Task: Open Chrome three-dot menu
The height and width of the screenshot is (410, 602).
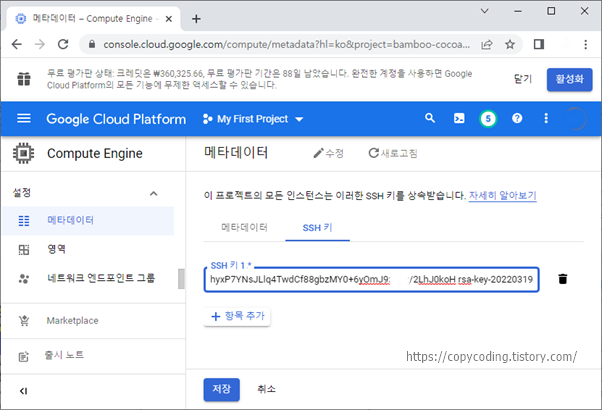Action: tap(585, 45)
